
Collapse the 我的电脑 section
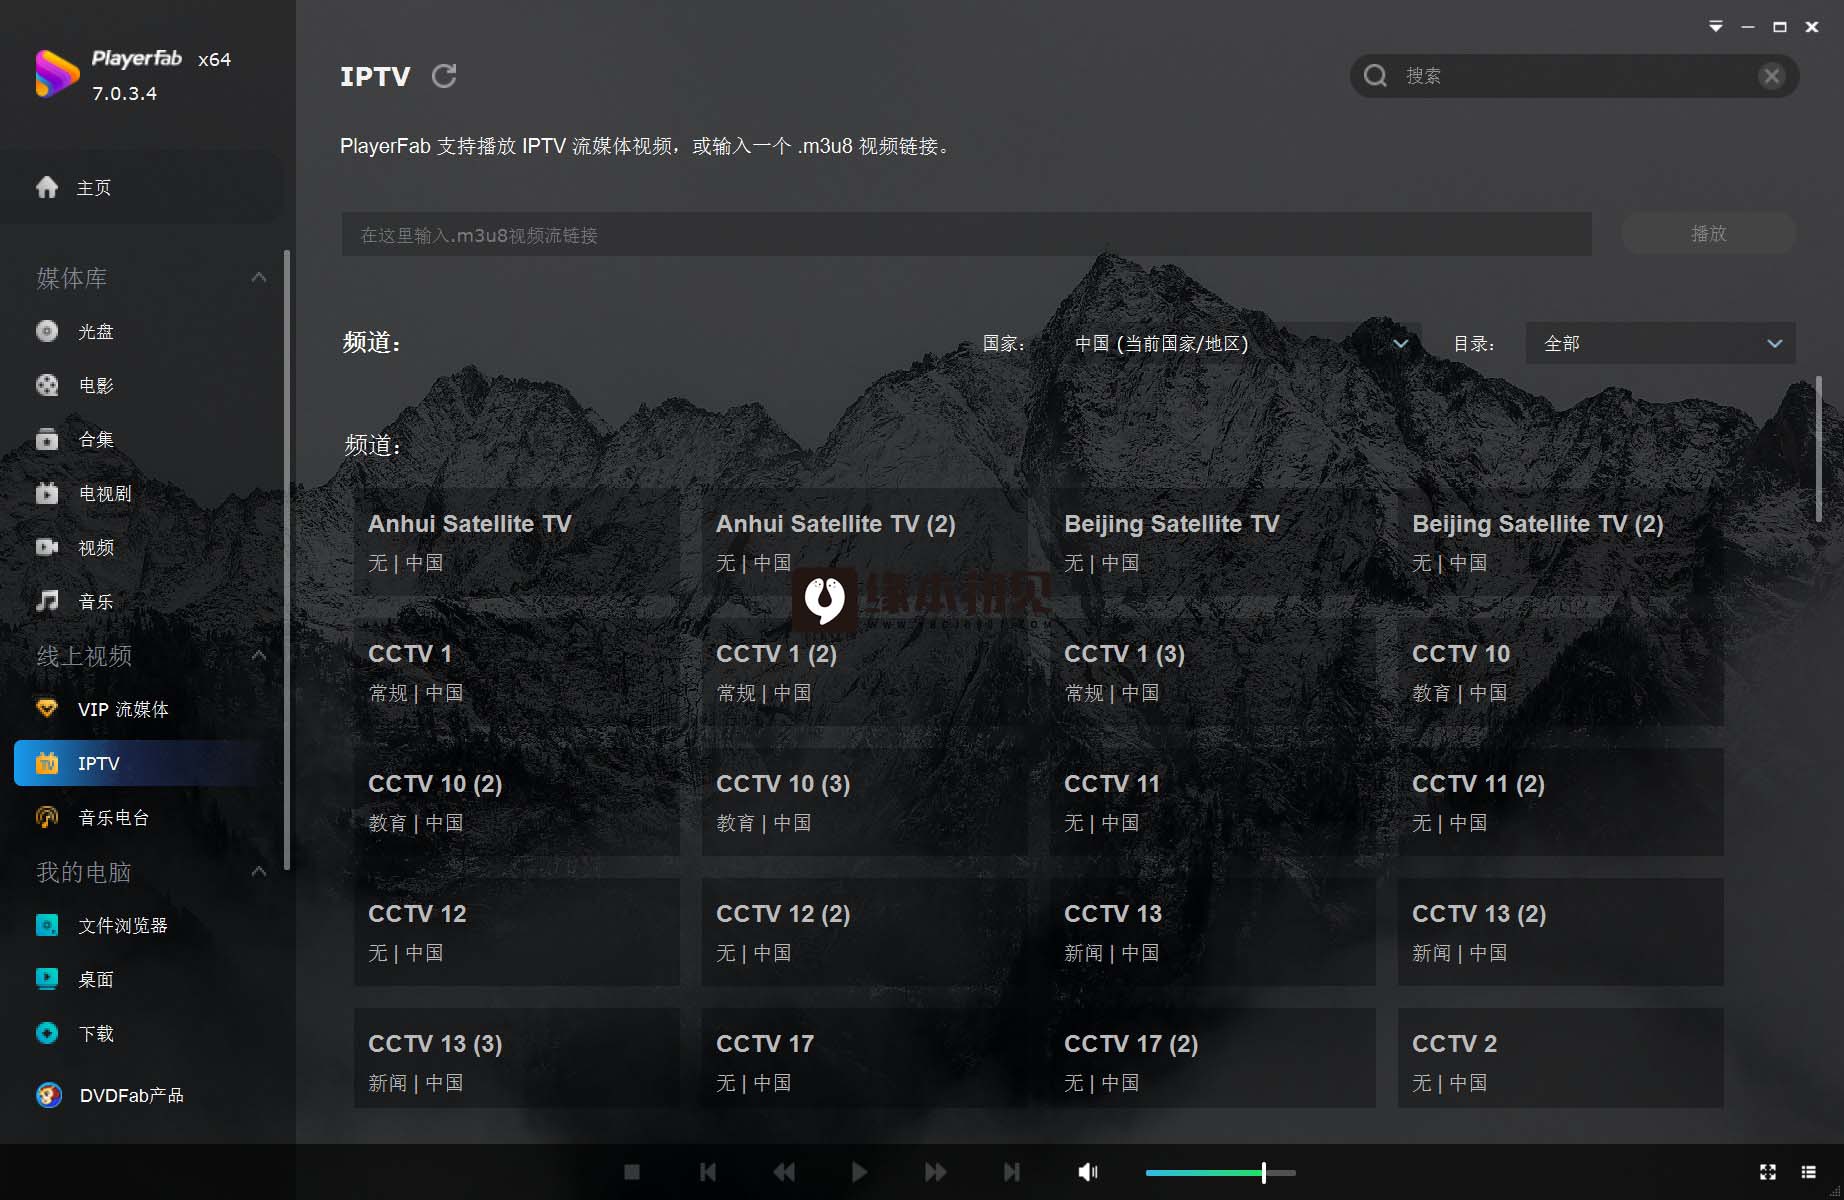click(259, 871)
